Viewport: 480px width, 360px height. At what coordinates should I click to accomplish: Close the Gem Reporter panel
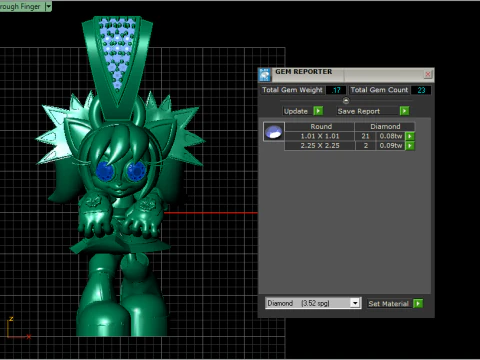(x=428, y=74)
